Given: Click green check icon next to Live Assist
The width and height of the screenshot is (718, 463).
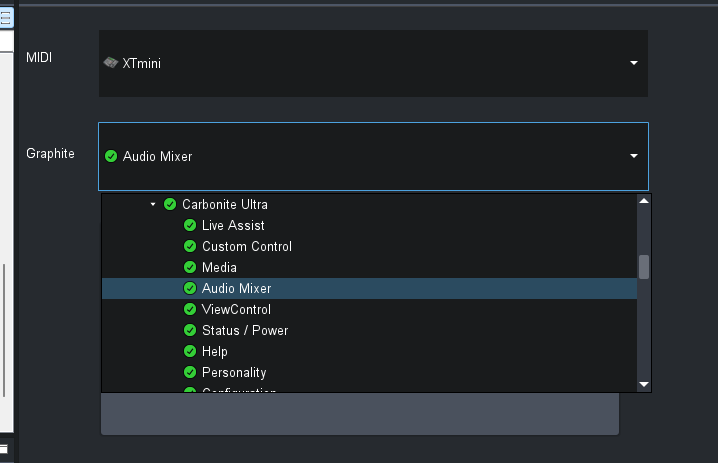Looking at the screenshot, I should [190, 225].
